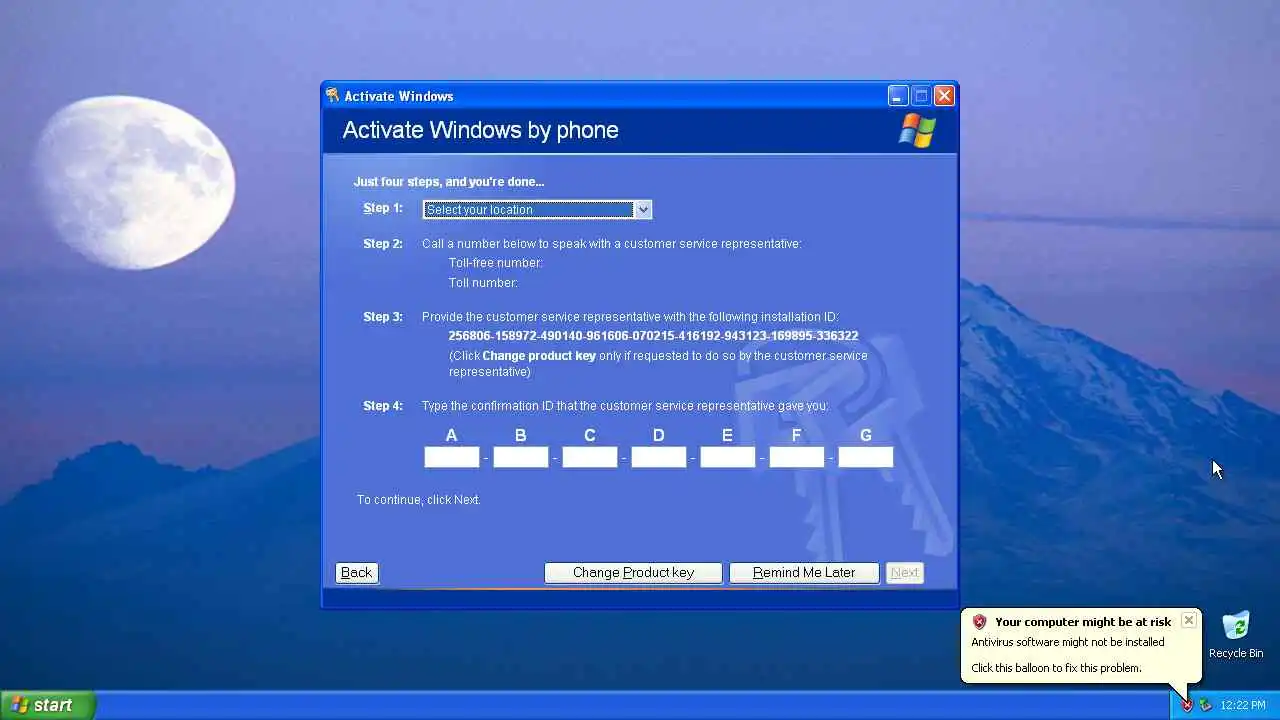The height and width of the screenshot is (720, 1280).
Task: Open the Select your location dropdown
Action: click(537, 209)
